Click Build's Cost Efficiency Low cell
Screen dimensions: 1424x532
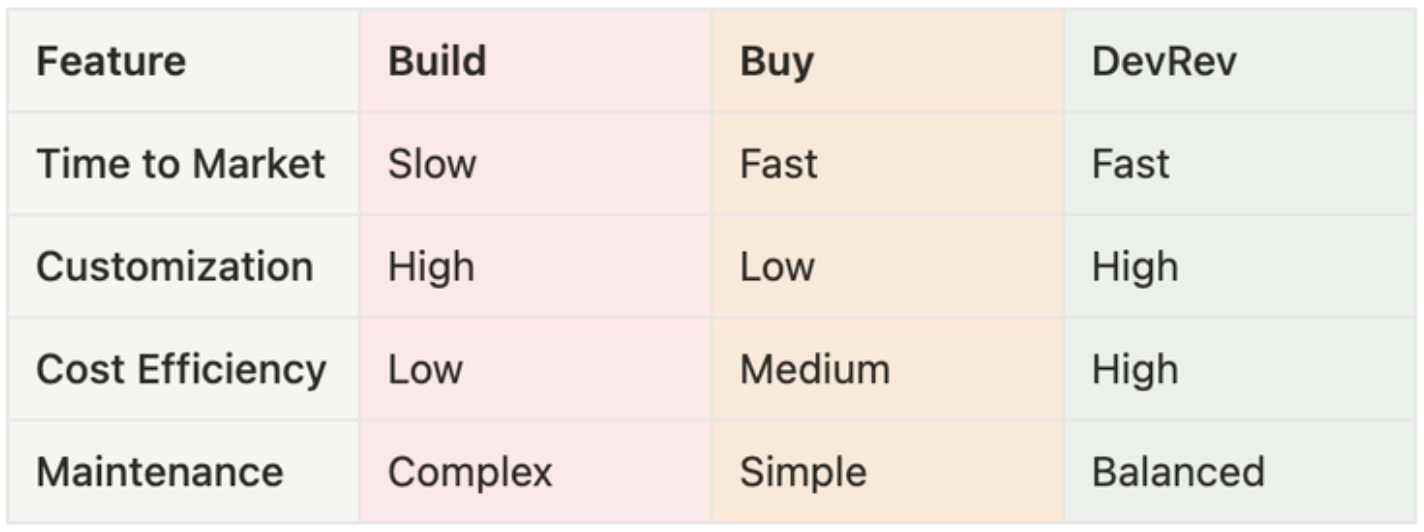pyautogui.click(x=425, y=370)
